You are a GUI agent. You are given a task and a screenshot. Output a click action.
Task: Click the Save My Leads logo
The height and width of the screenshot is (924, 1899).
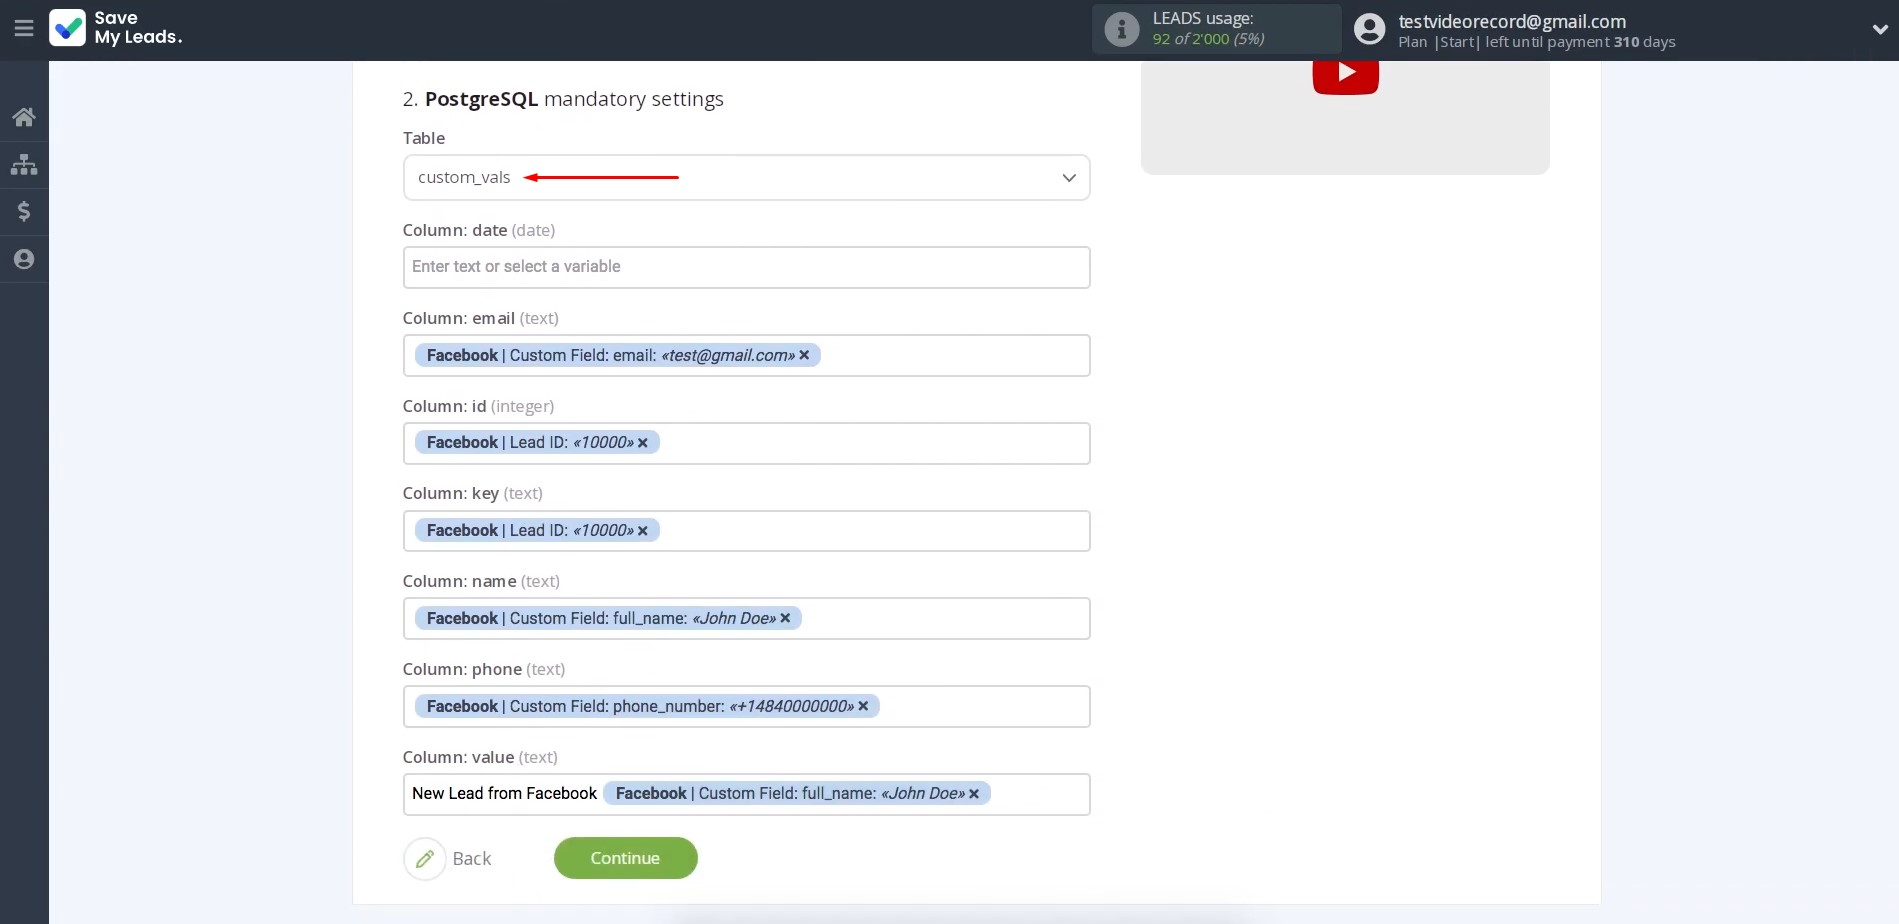(x=116, y=28)
